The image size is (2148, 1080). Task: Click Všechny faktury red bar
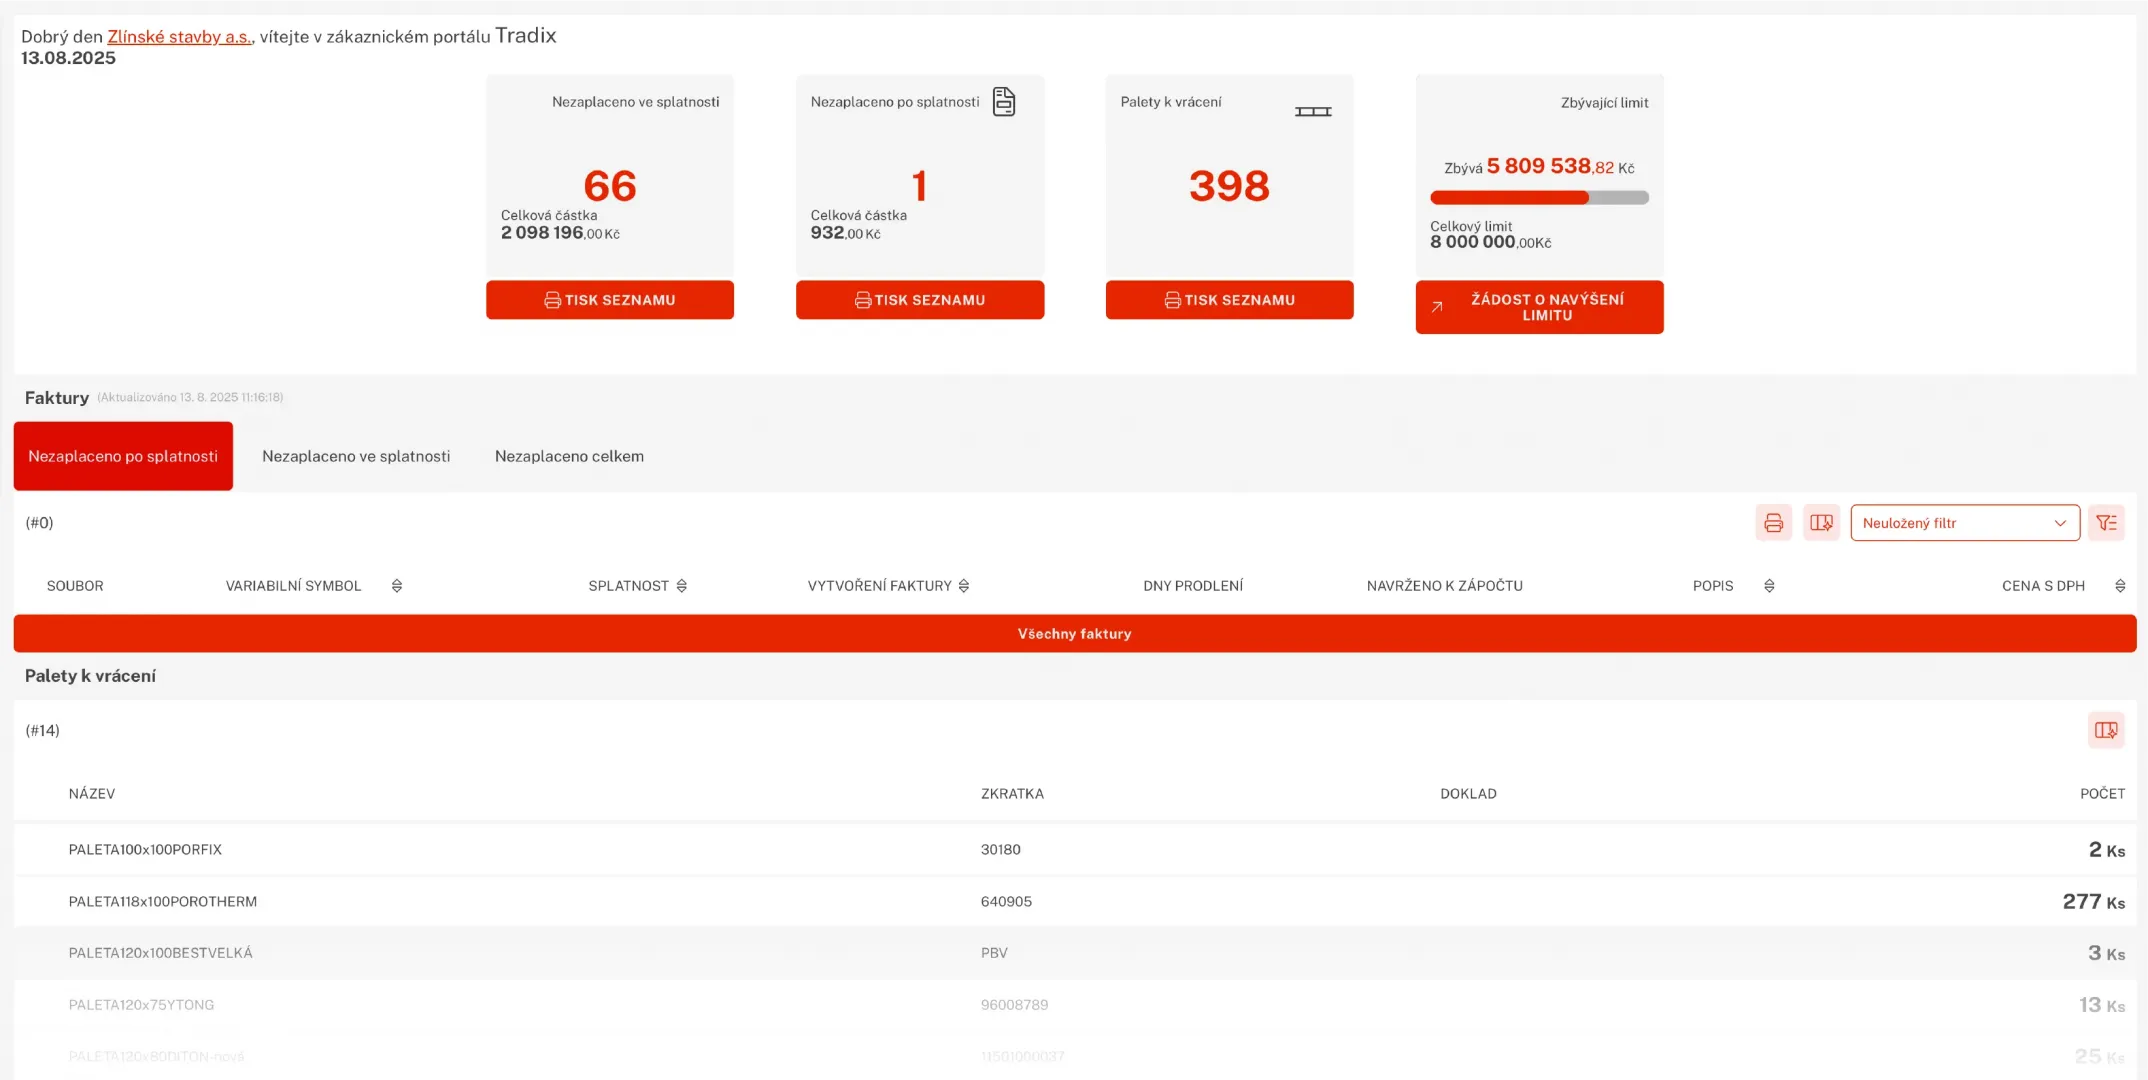(x=1074, y=634)
